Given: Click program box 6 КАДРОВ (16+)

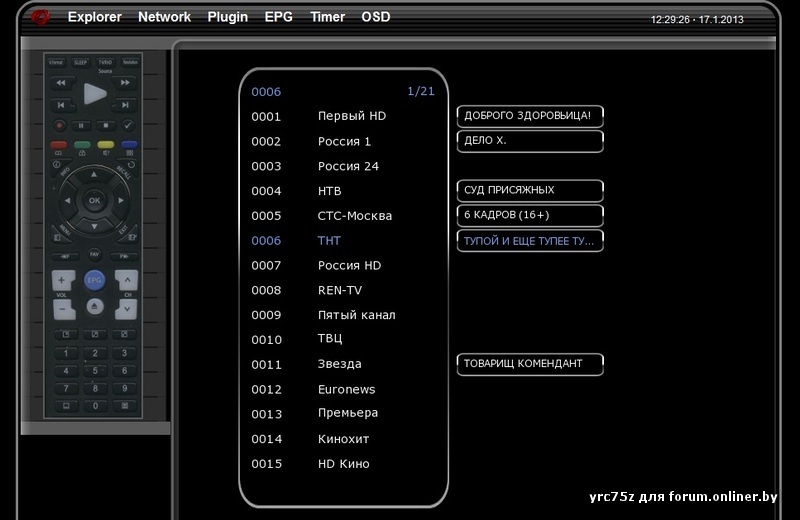Looking at the screenshot, I should pos(530,215).
